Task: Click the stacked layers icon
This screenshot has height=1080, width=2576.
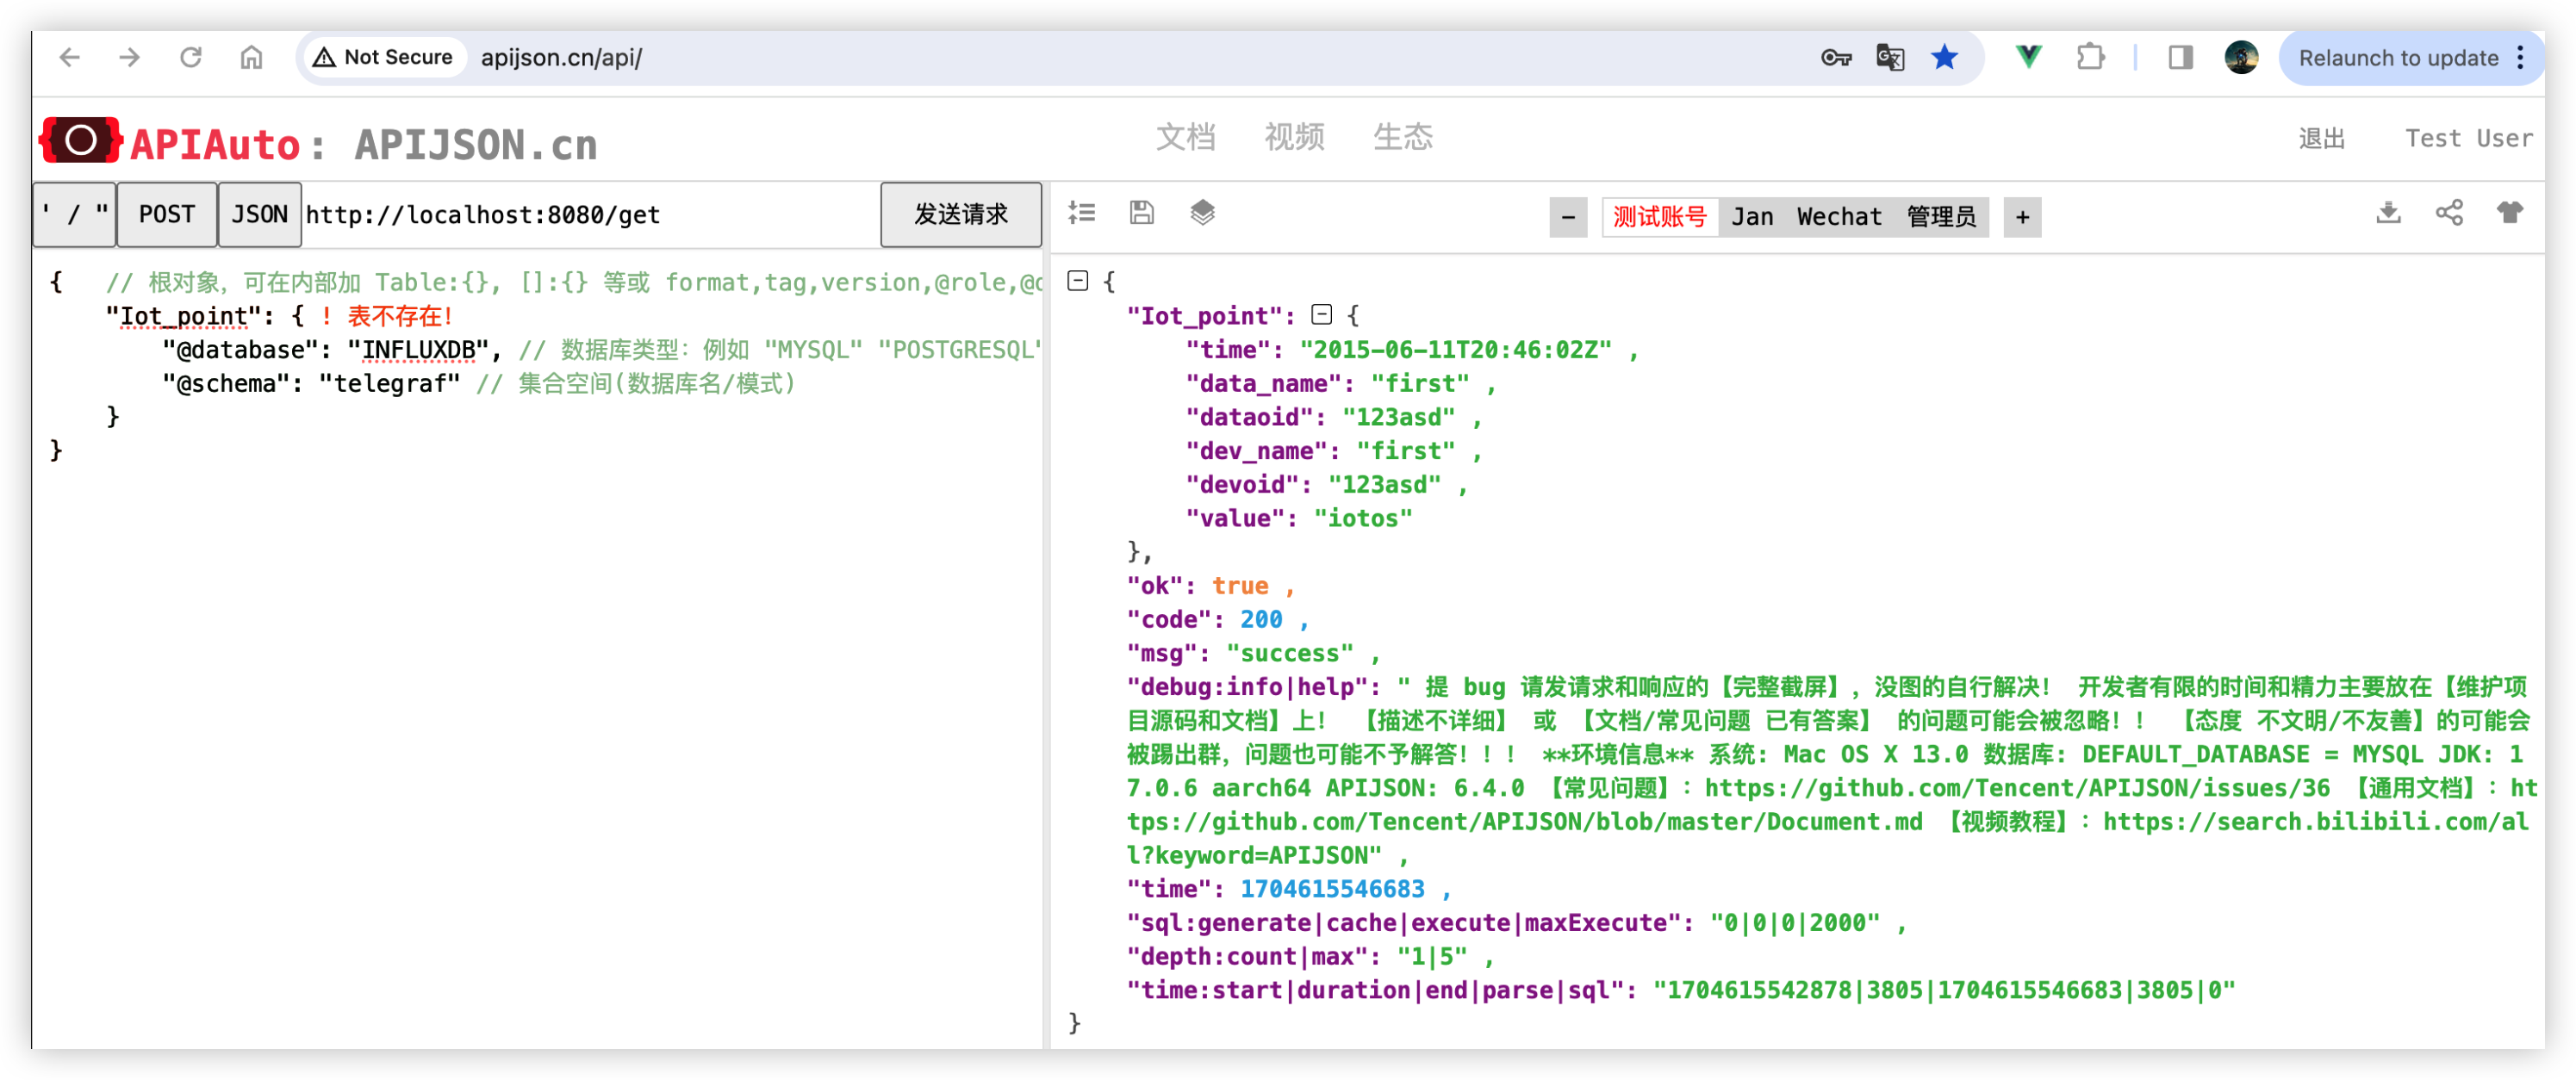Action: tap(1202, 213)
